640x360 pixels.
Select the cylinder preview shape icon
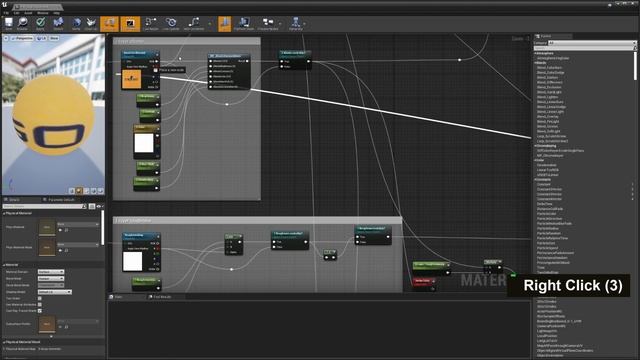[72, 191]
